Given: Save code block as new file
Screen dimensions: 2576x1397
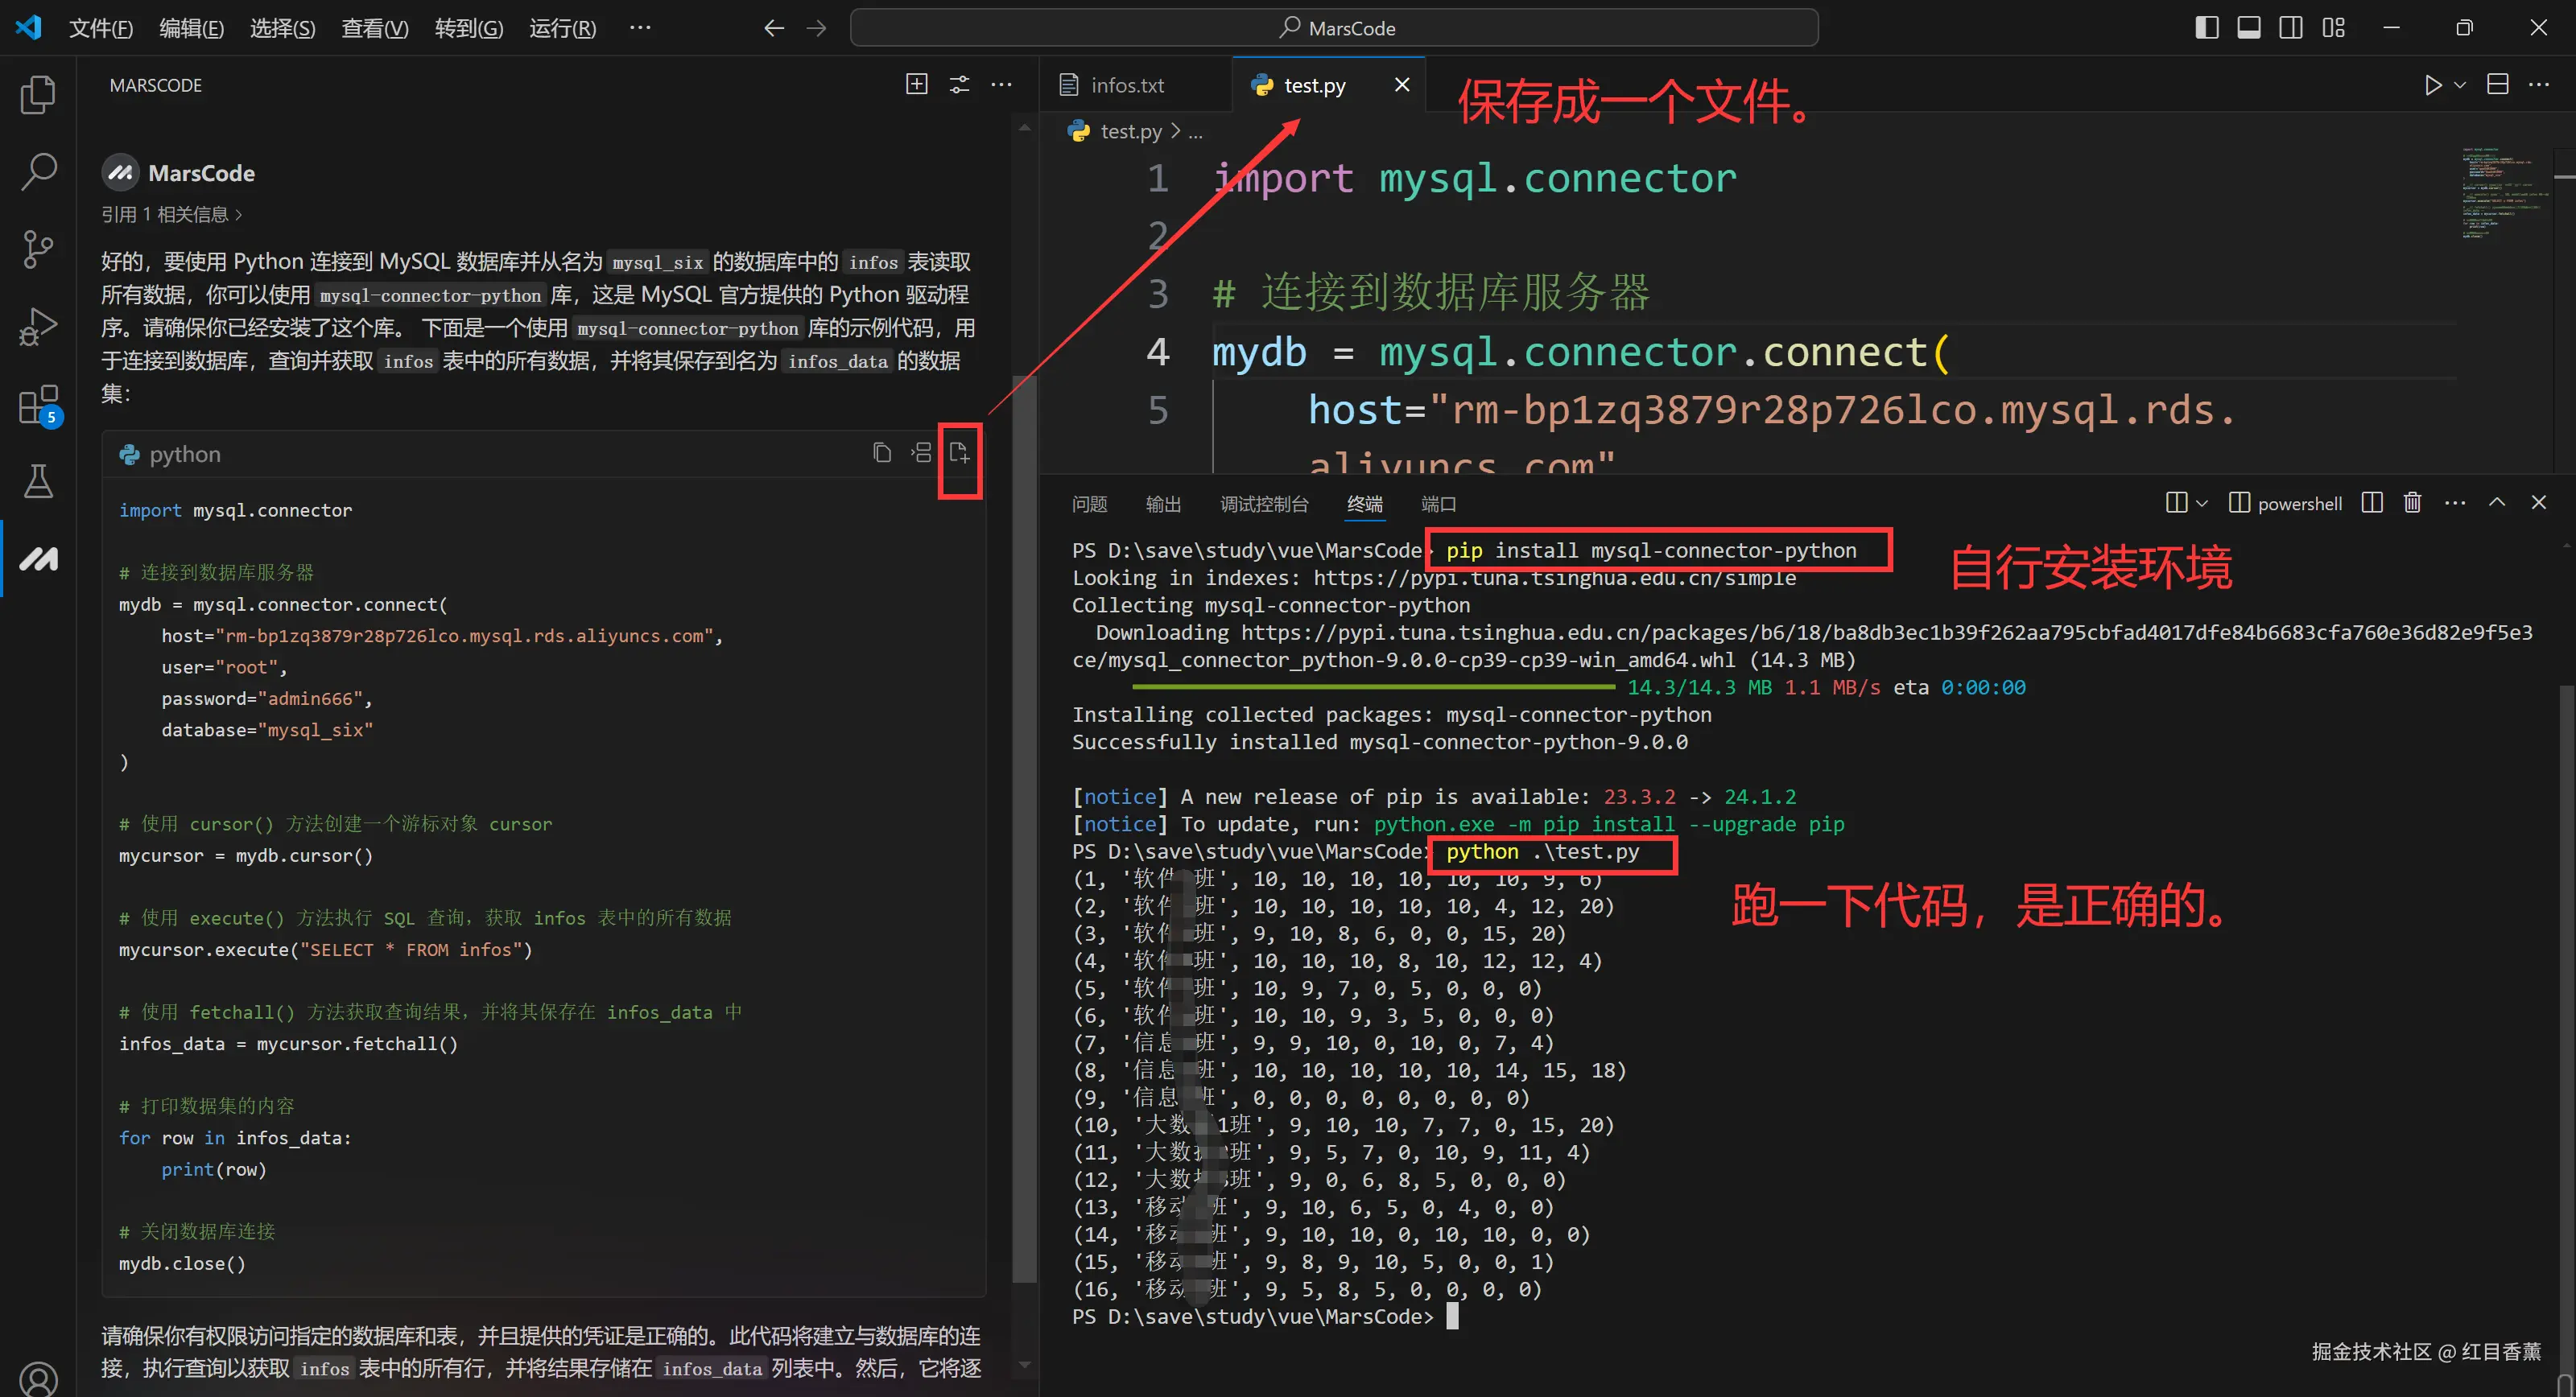Looking at the screenshot, I should [x=959, y=454].
